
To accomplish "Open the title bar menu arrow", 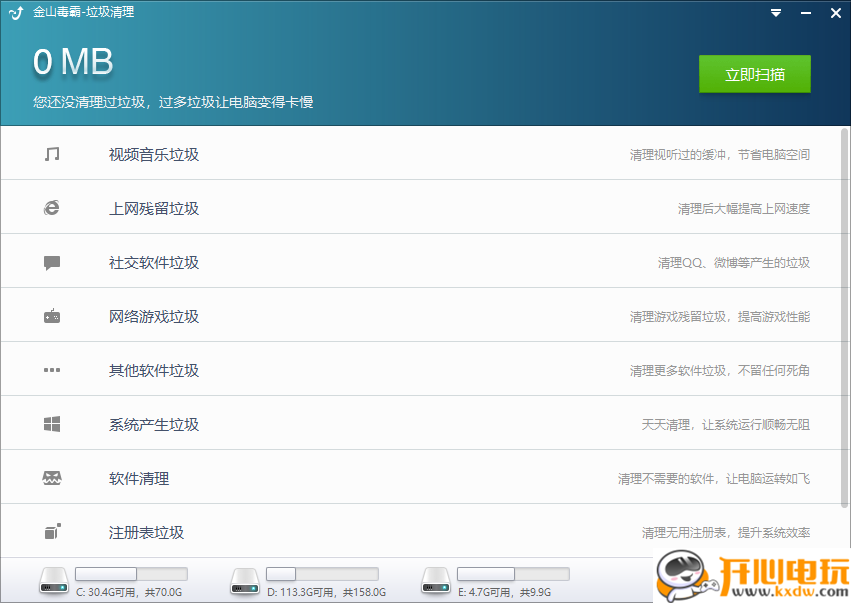I will 775,13.
